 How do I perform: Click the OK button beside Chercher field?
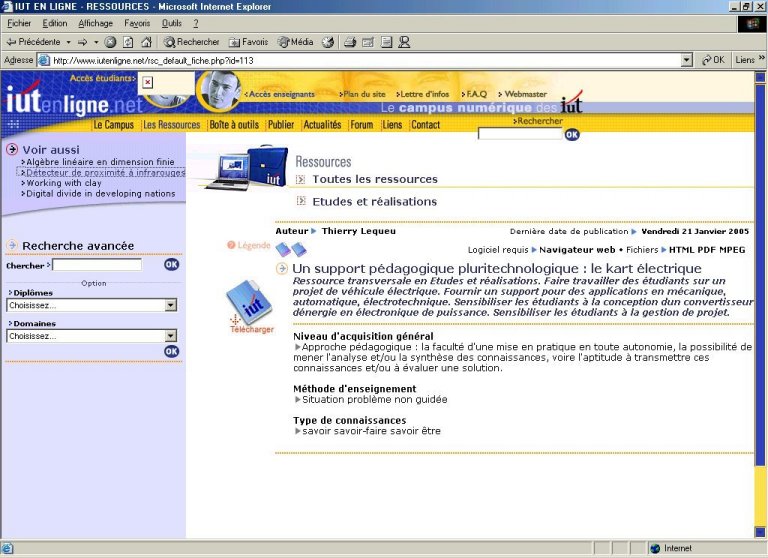(171, 265)
